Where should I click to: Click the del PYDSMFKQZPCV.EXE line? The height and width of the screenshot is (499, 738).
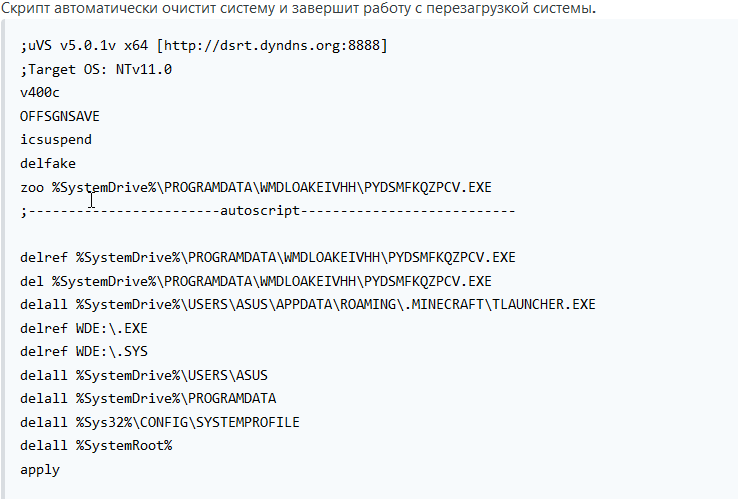click(x=256, y=281)
